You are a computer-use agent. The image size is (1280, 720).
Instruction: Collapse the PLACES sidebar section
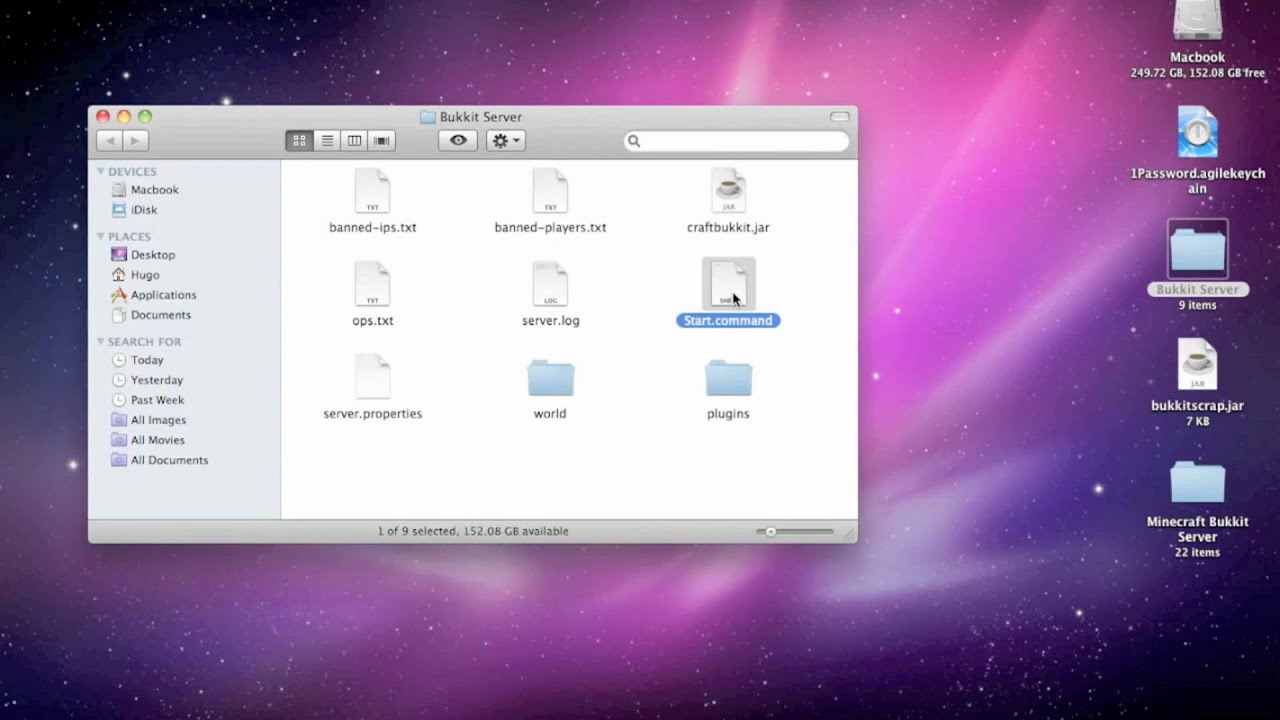point(101,236)
